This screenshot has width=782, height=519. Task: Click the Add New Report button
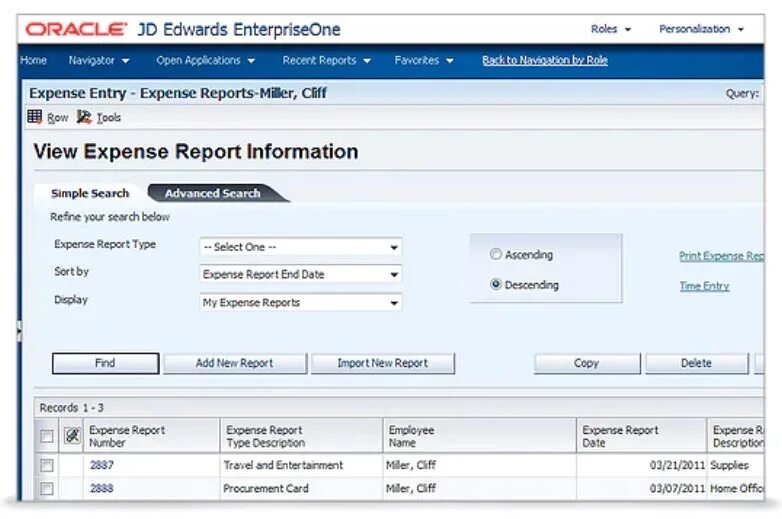coord(234,363)
